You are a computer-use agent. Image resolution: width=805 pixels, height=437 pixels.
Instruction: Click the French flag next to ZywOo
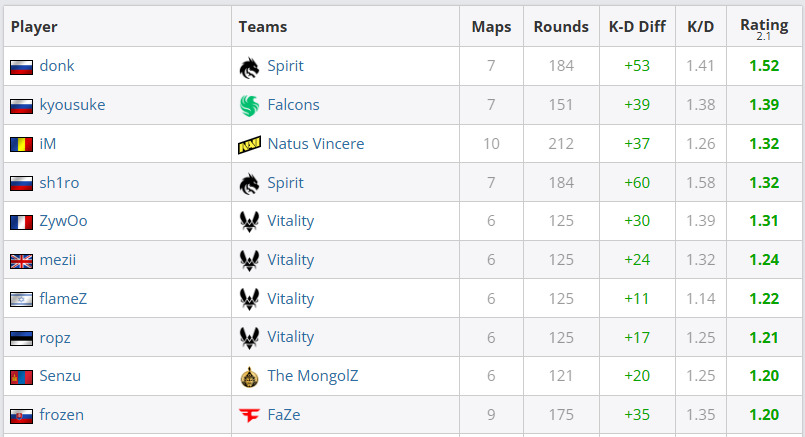pyautogui.click(x=21, y=221)
